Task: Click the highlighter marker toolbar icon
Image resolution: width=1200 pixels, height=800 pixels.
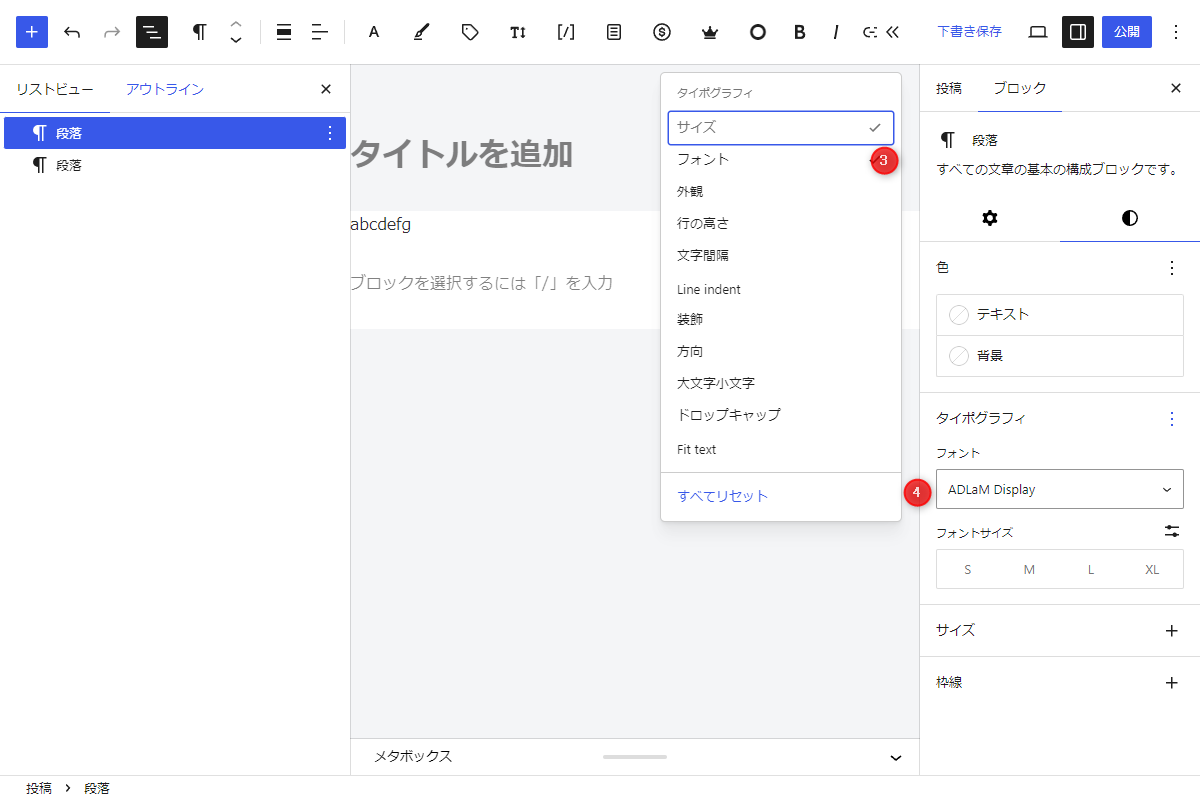Action: point(422,32)
